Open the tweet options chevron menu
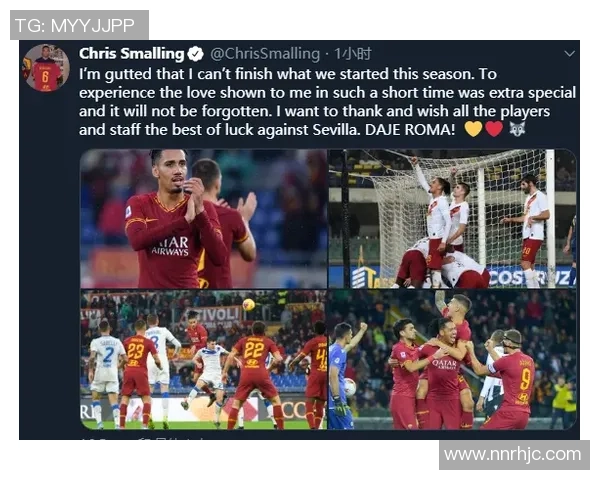600x480 pixels. (x=569, y=54)
